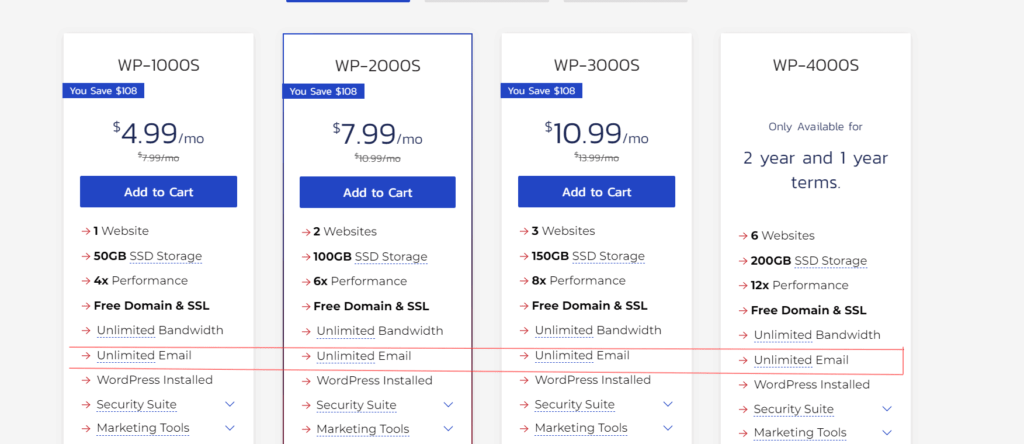1024x444 pixels.
Task: Click SSD Storage link in 100GB row
Action: [391, 257]
